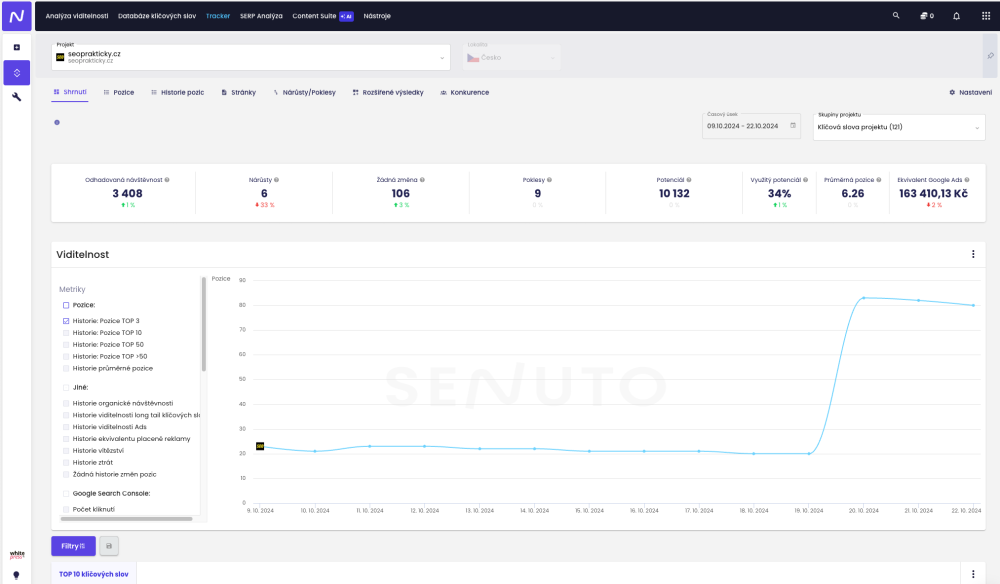This screenshot has height=584, width=1000.
Task: Open the Lokalita Česko dropdown
Action: tap(512, 57)
